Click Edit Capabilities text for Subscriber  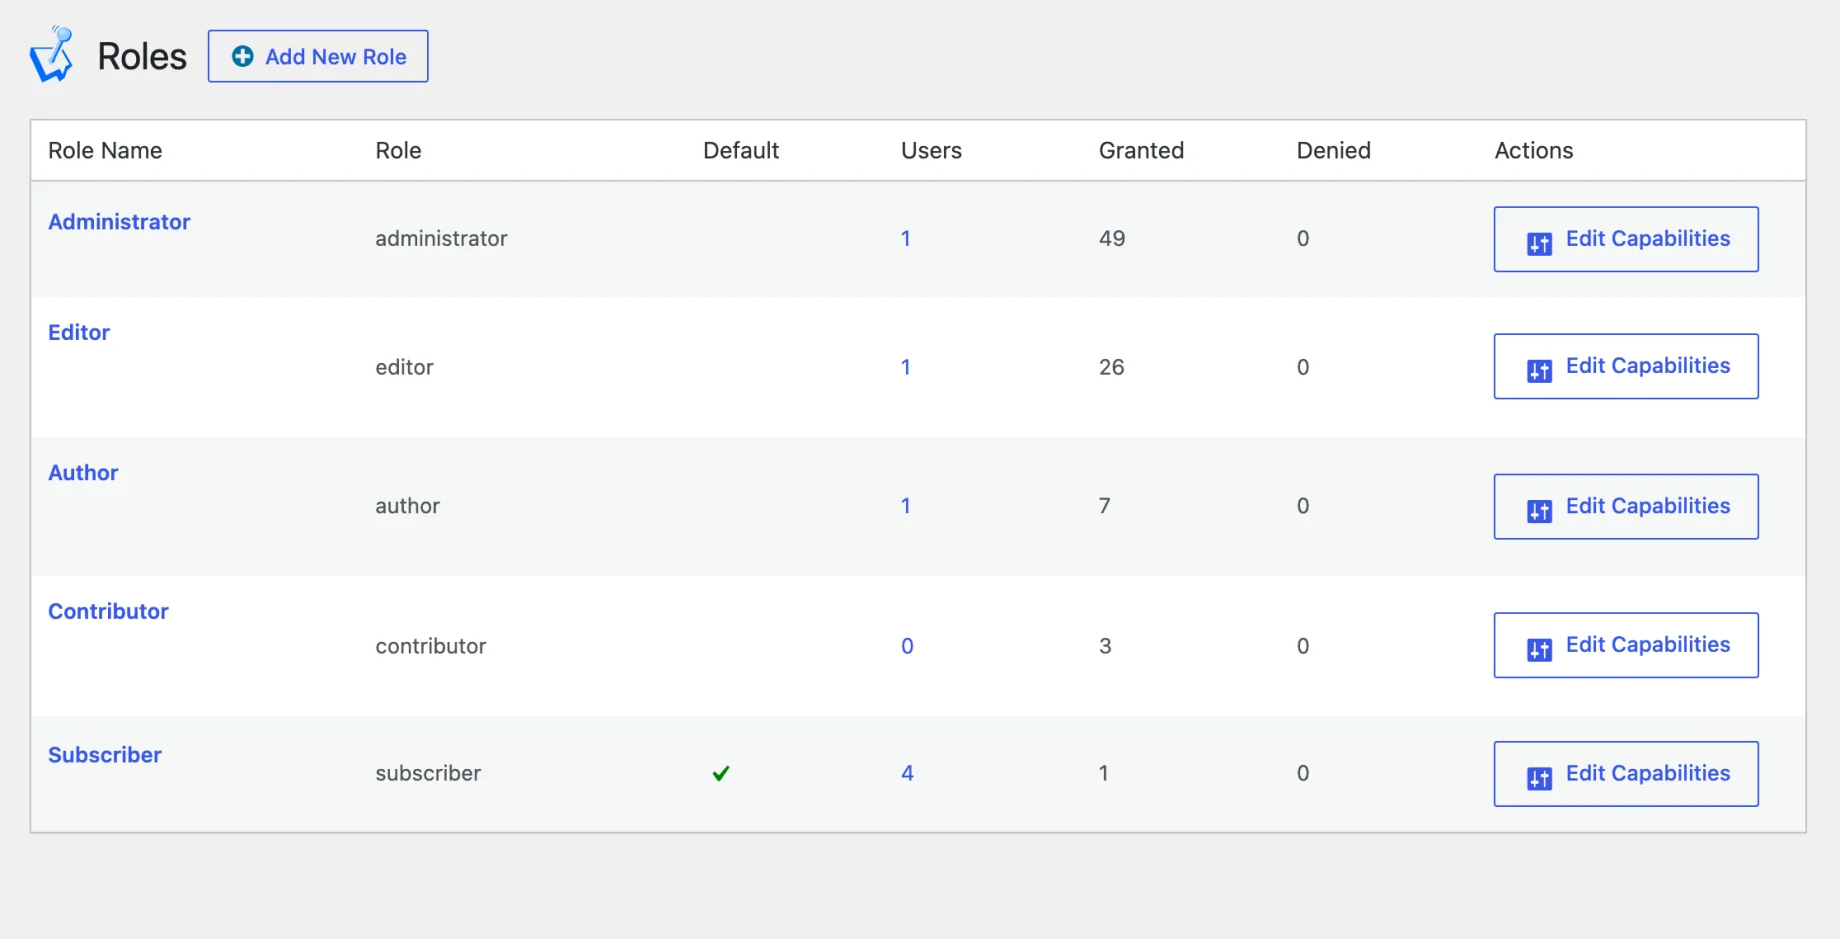click(x=1648, y=773)
